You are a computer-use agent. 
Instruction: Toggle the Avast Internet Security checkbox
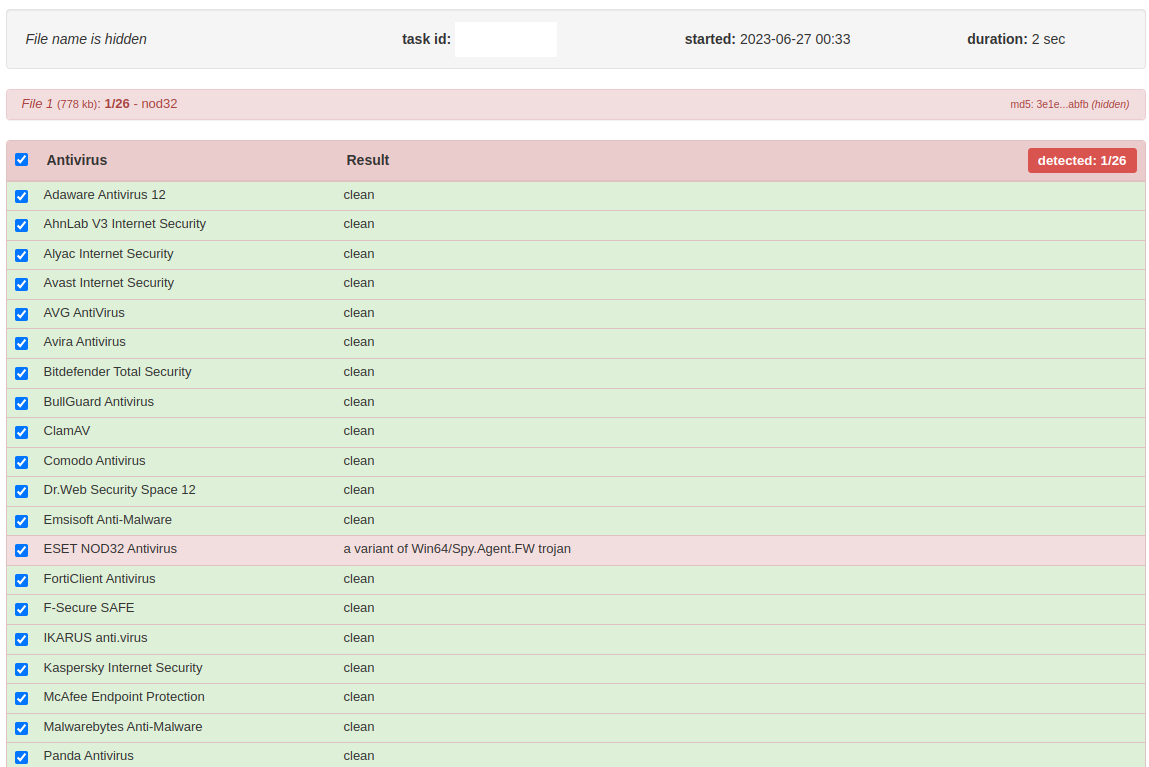(x=22, y=284)
